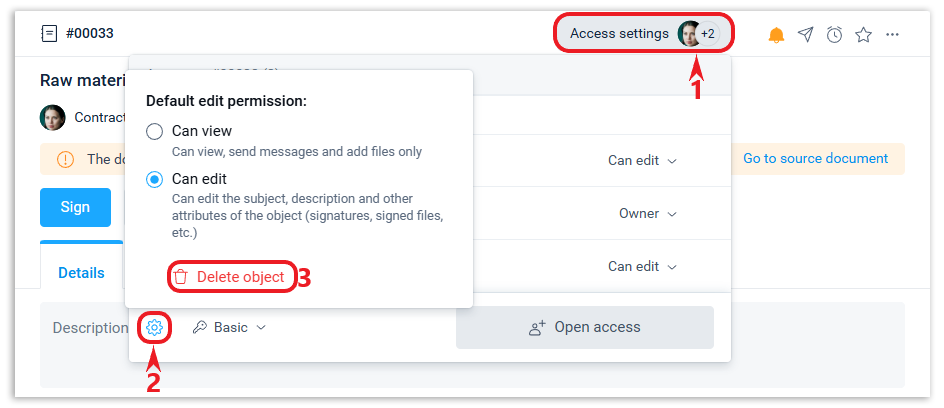Select the Can edit radio option

point(154,179)
